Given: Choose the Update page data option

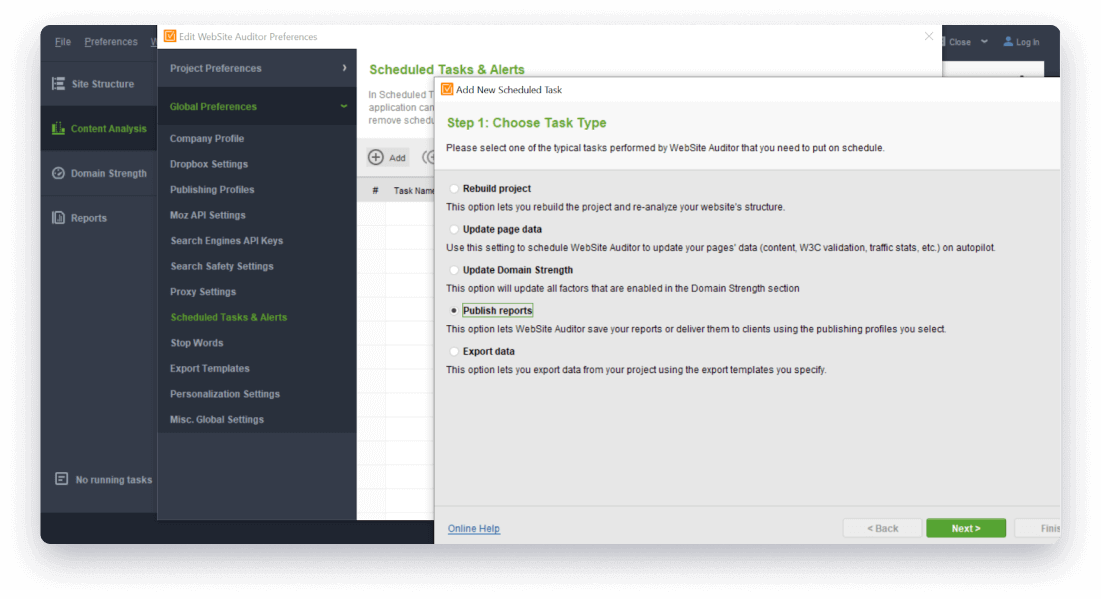Looking at the screenshot, I should tap(454, 229).
